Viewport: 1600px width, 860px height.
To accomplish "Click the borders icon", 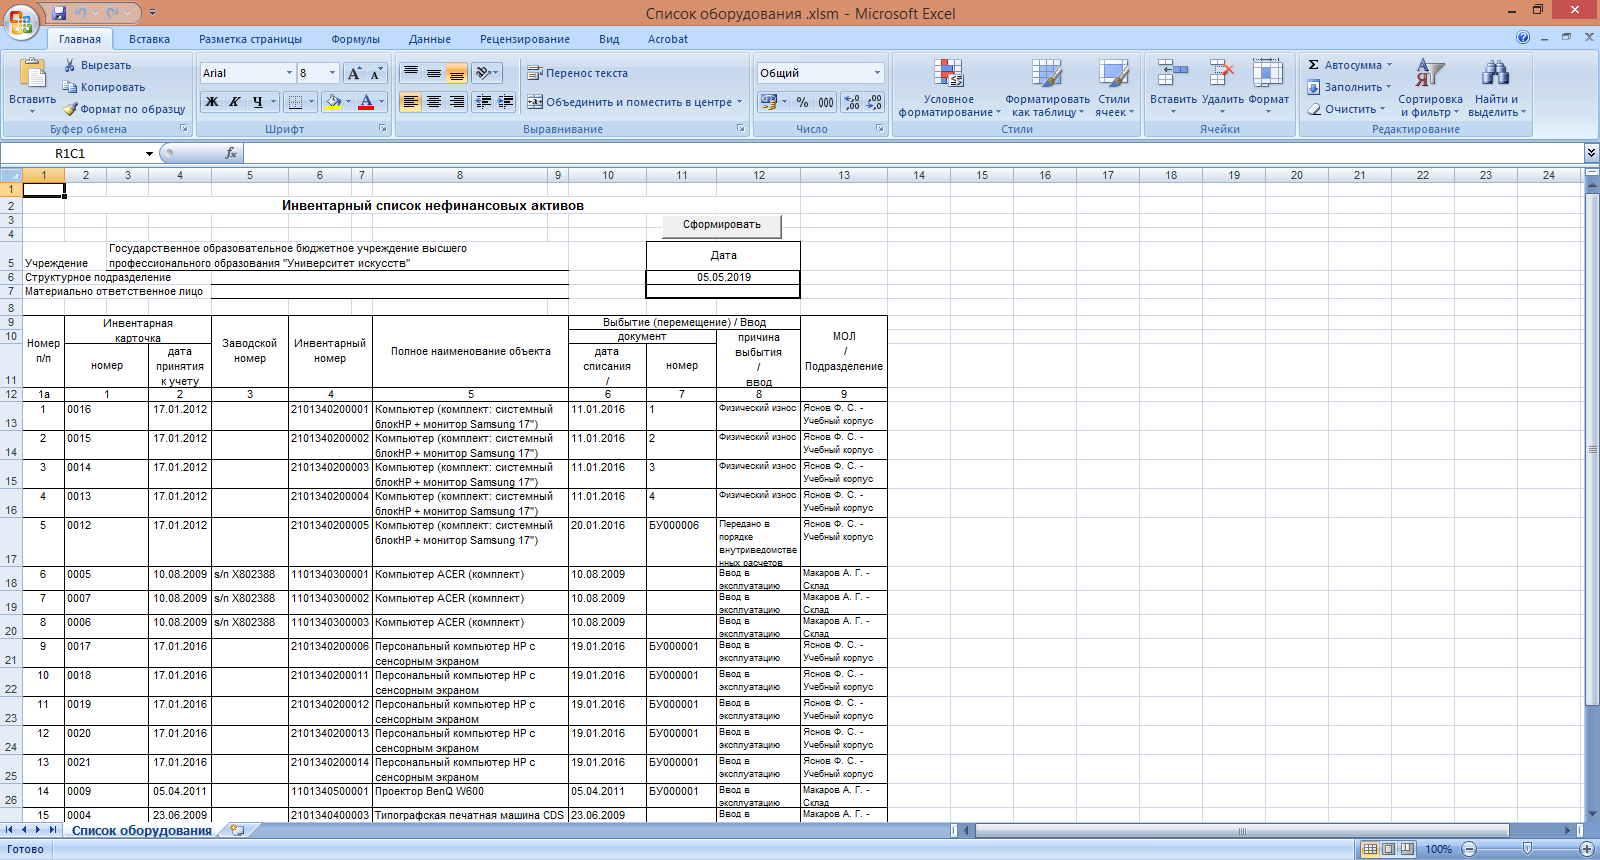I will (295, 102).
